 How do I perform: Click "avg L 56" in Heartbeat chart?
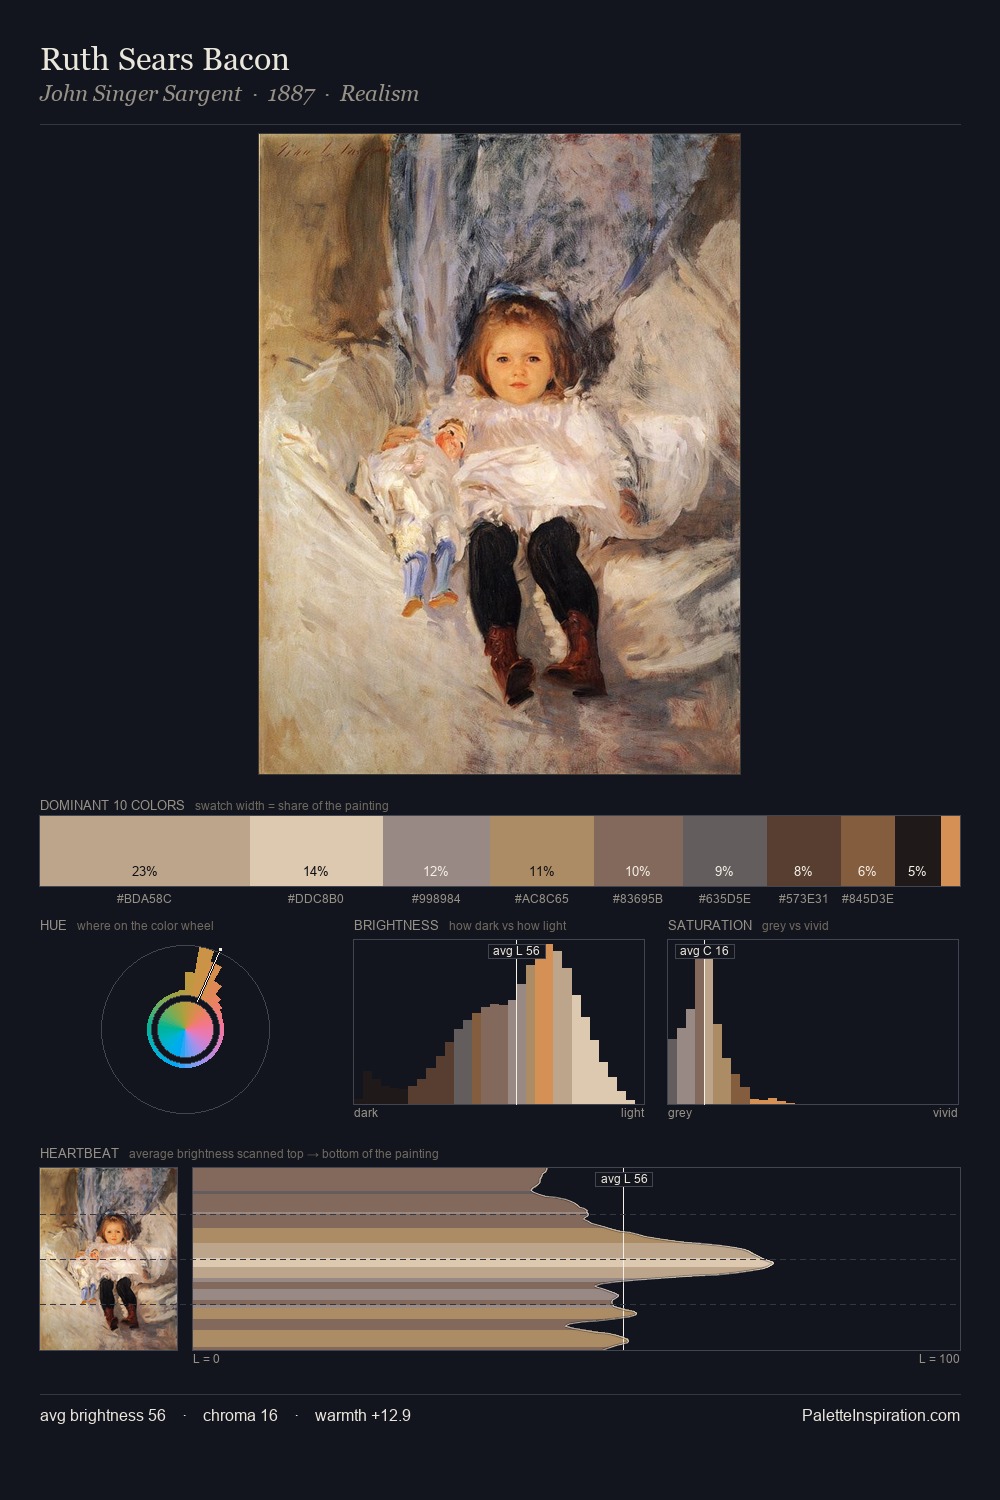tap(624, 1179)
